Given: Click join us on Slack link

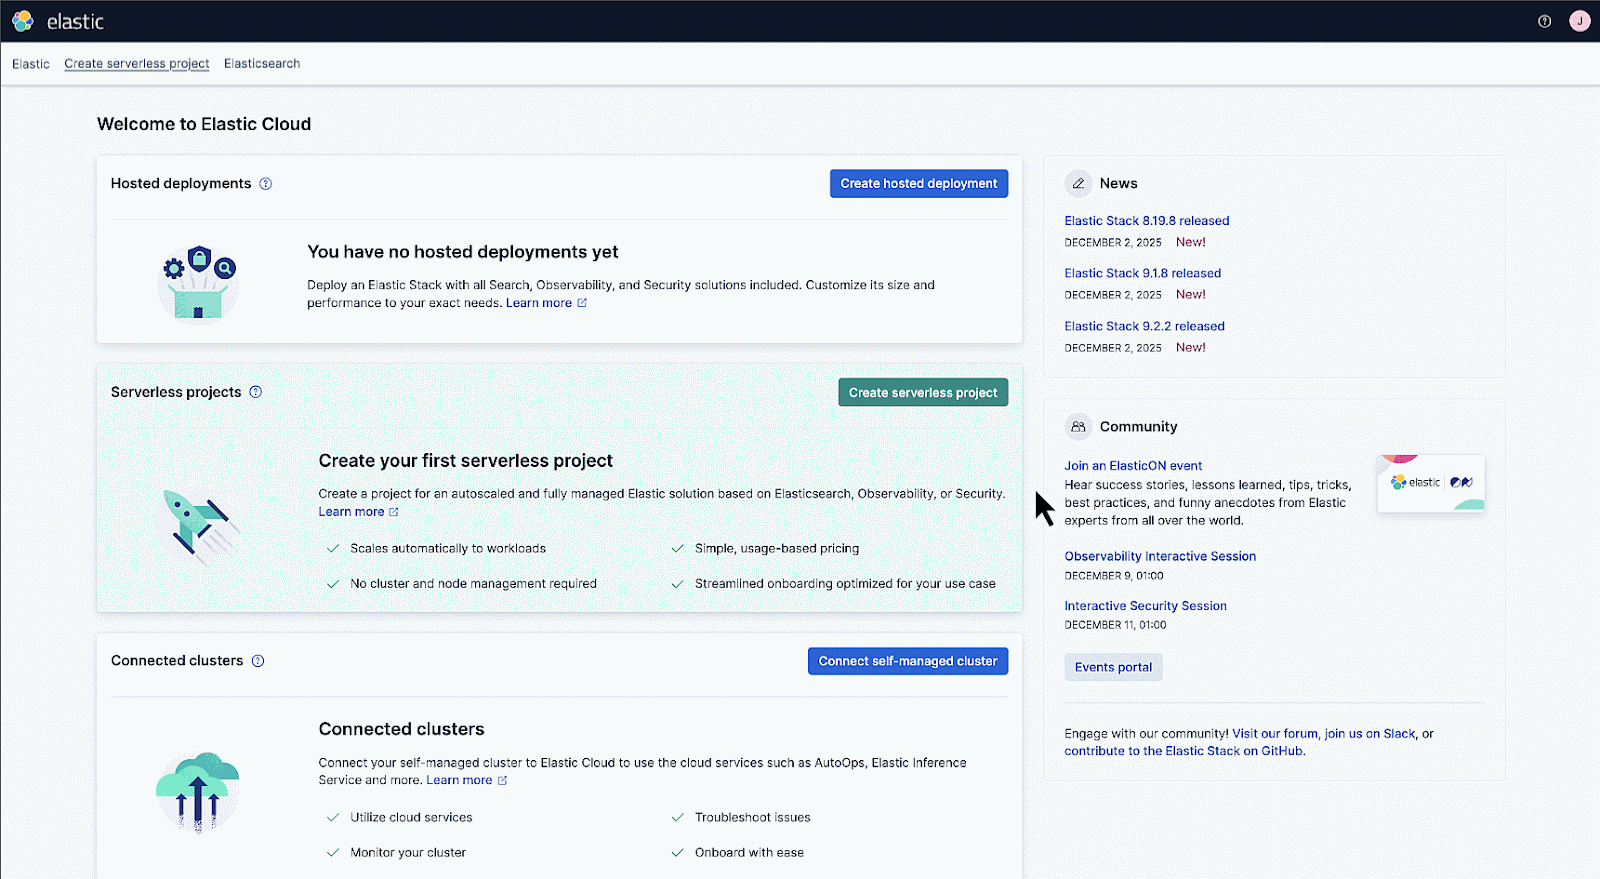Looking at the screenshot, I should click(1370, 734).
